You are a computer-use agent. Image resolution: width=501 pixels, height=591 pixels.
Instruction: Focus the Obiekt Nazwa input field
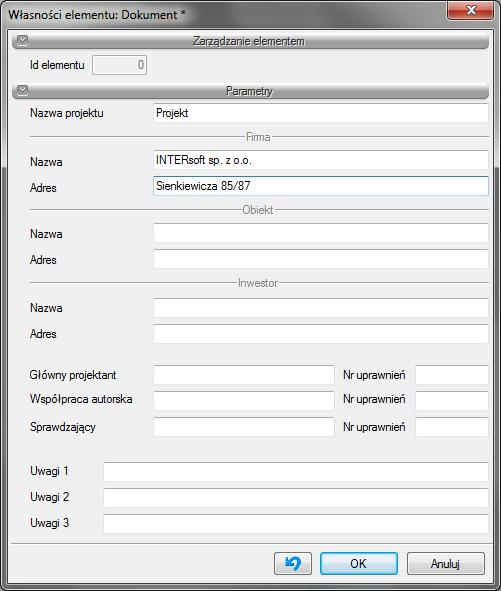tap(321, 233)
